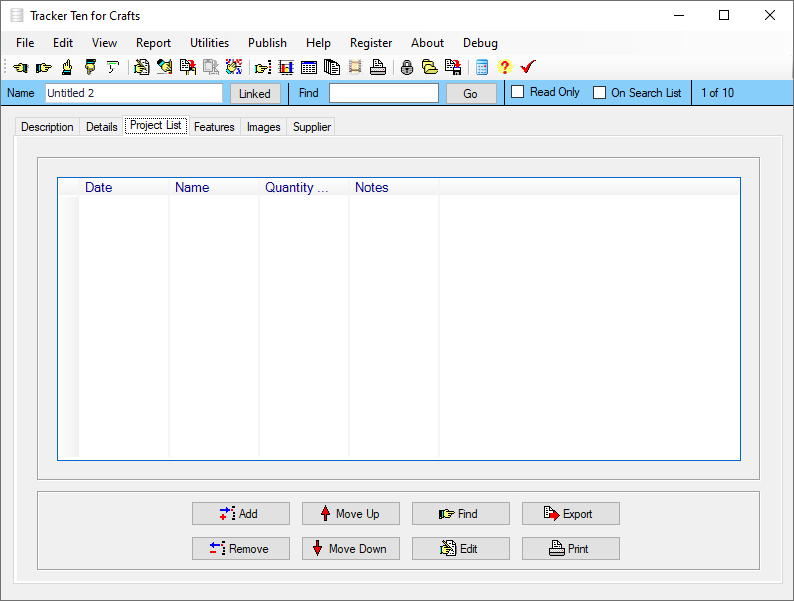Click the Add button
This screenshot has width=794, height=601.
pyautogui.click(x=241, y=514)
